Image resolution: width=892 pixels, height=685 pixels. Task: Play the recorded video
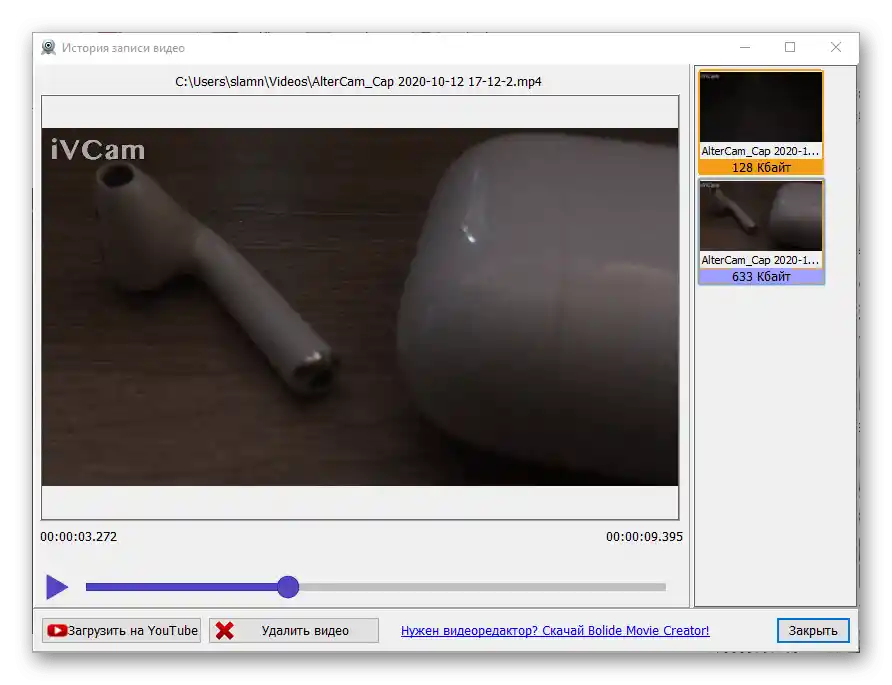click(57, 587)
